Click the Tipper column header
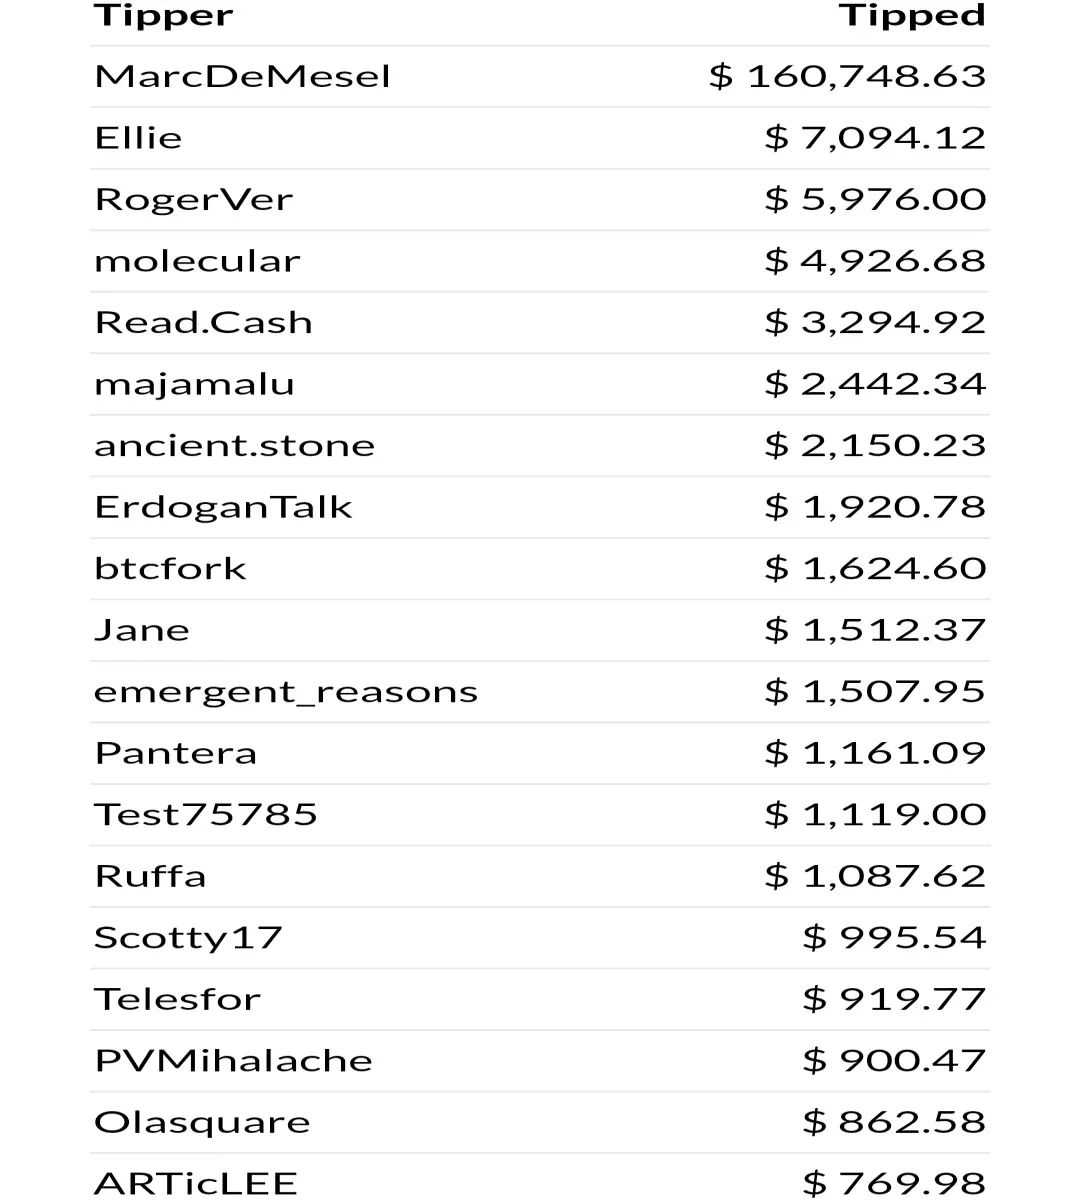1080x1200 pixels. 164,16
